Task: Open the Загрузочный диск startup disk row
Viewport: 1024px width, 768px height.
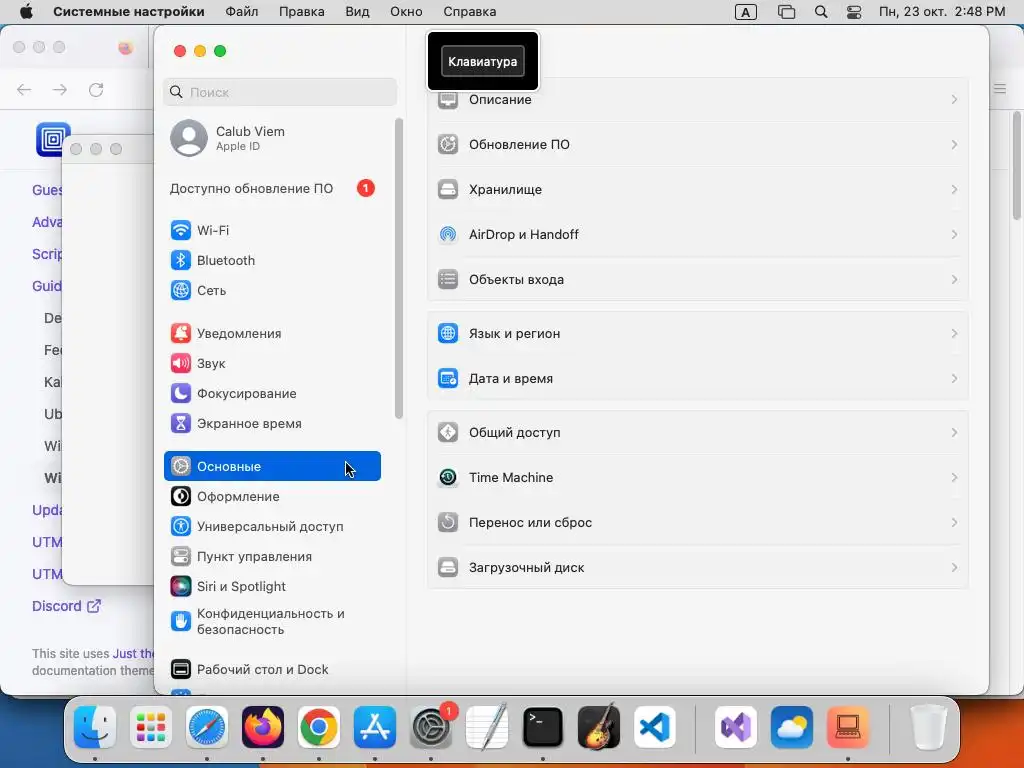Action: pos(698,568)
